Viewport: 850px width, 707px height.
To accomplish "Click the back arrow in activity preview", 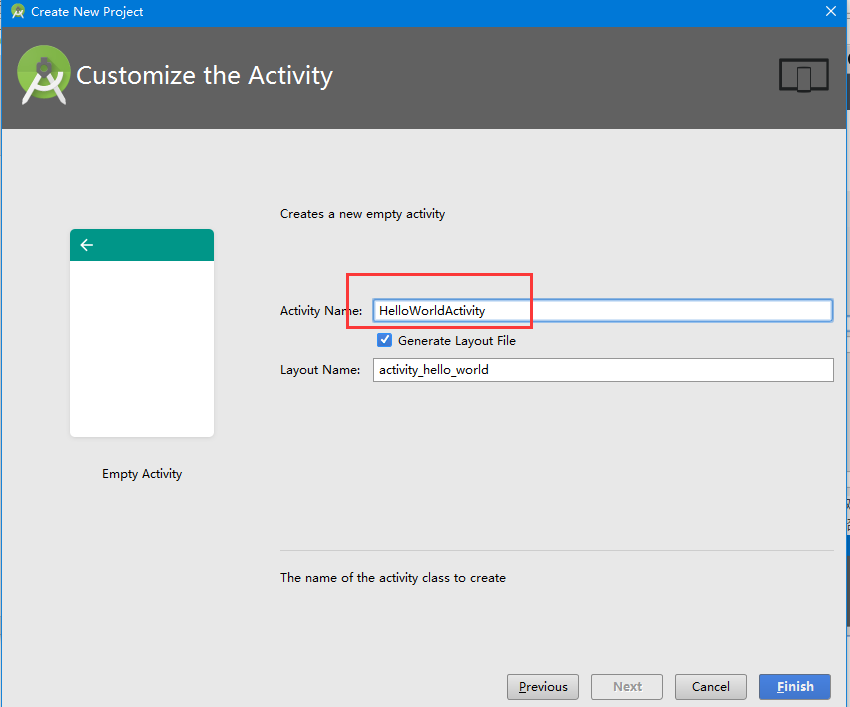I will point(87,245).
